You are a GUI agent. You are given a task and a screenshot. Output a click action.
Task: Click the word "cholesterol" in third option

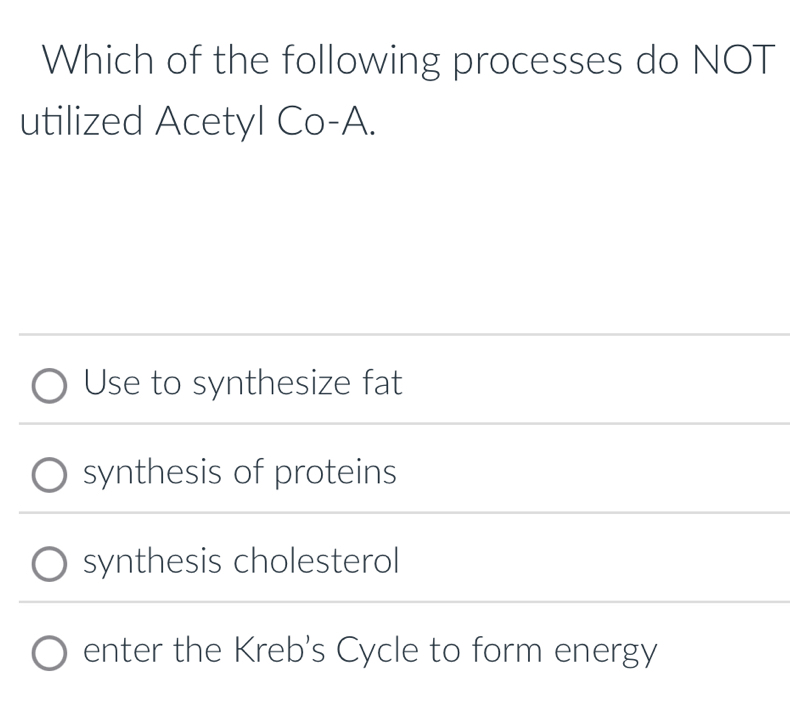316,562
